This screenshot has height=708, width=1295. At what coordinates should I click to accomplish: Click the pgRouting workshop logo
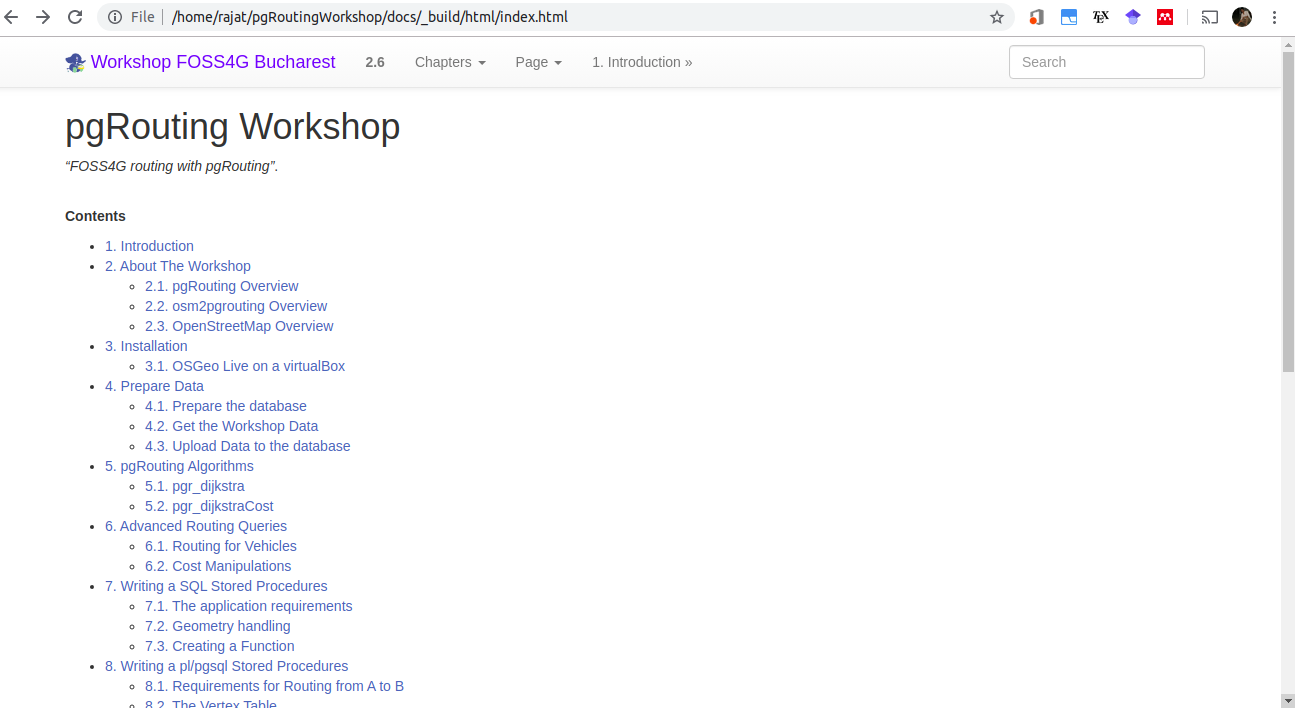(x=75, y=61)
